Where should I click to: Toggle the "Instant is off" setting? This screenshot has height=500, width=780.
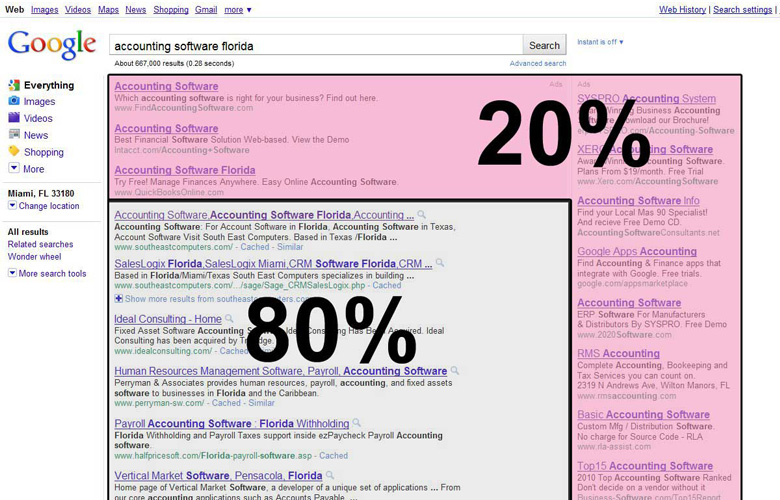tap(600, 42)
